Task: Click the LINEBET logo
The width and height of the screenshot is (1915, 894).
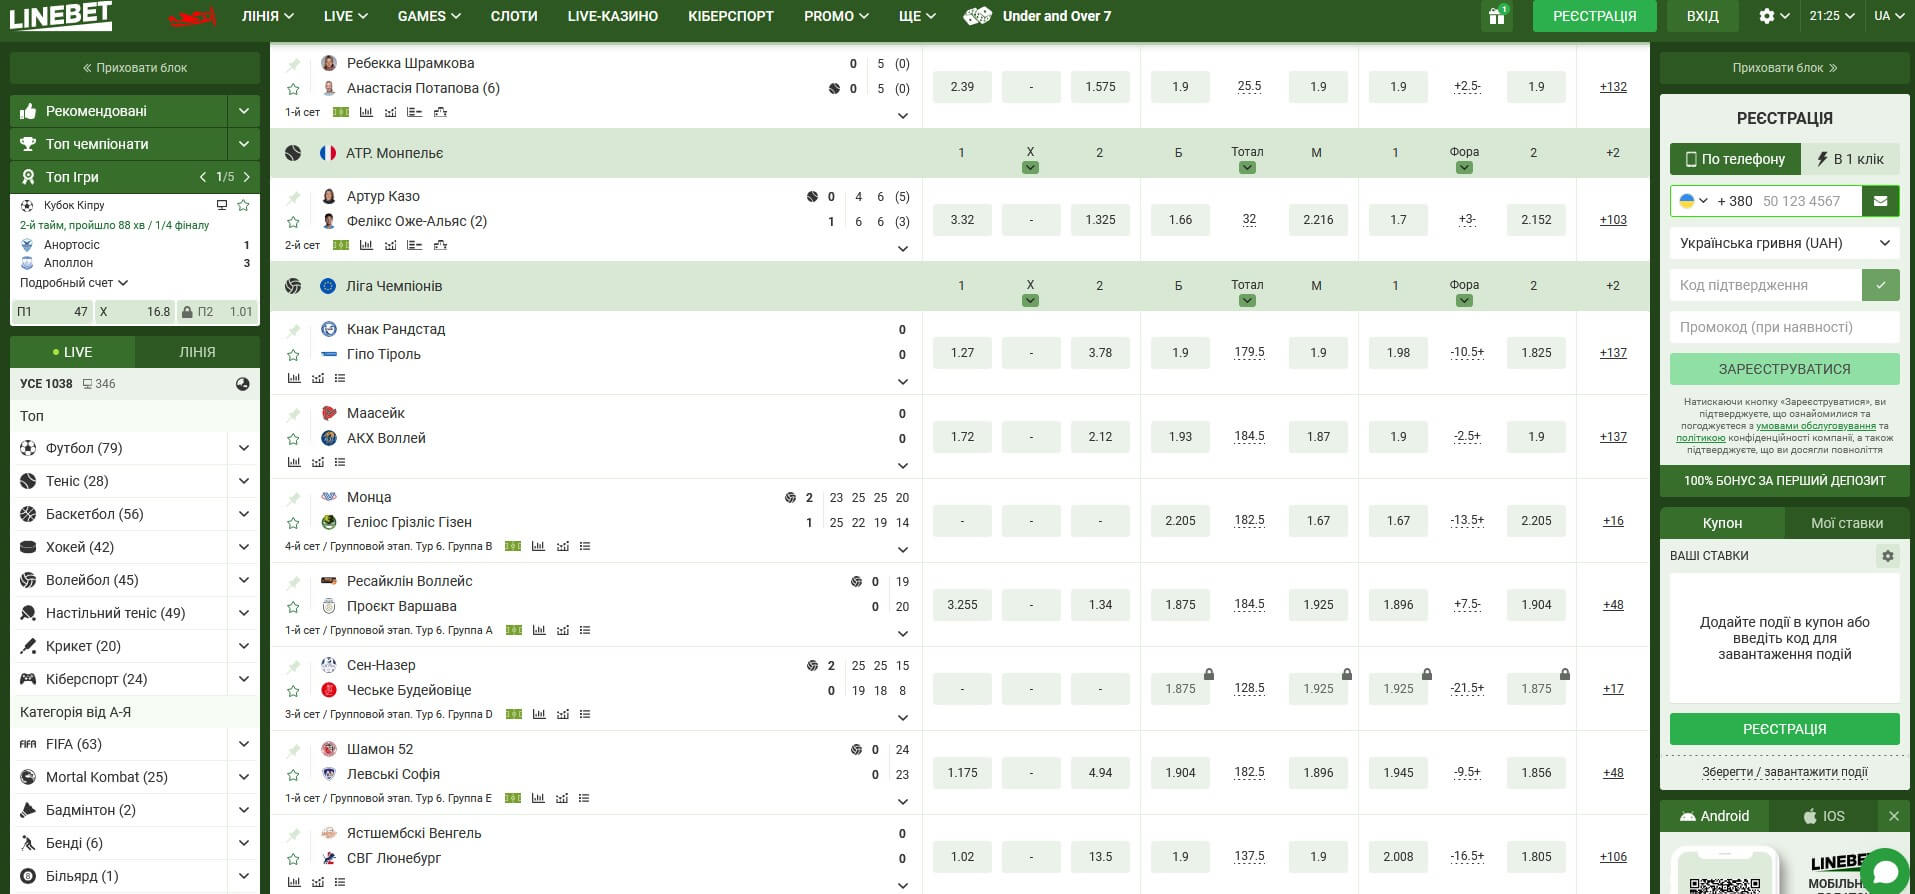Action: coord(61,16)
